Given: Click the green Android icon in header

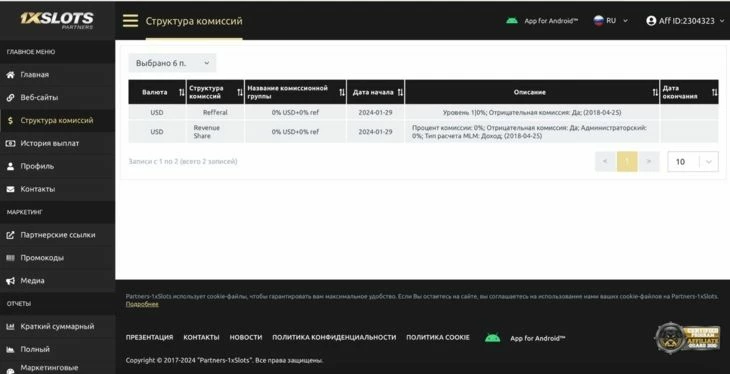Looking at the screenshot, I should 512,21.
